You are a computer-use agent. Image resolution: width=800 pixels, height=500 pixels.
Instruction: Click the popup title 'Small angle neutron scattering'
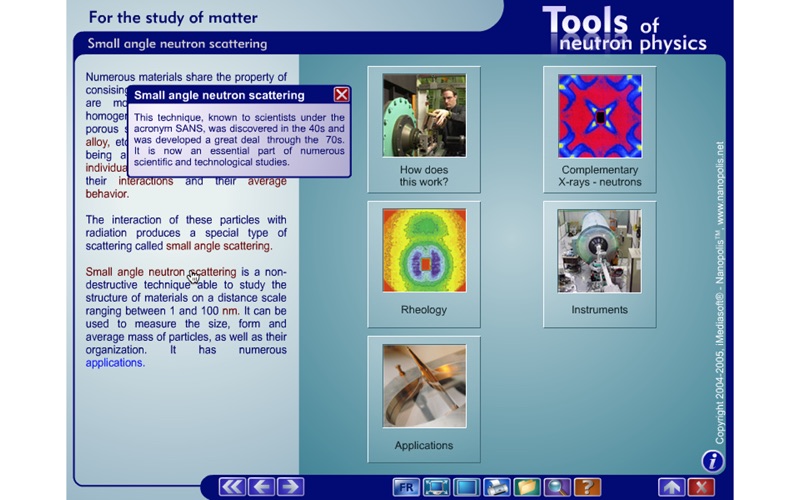point(219,95)
